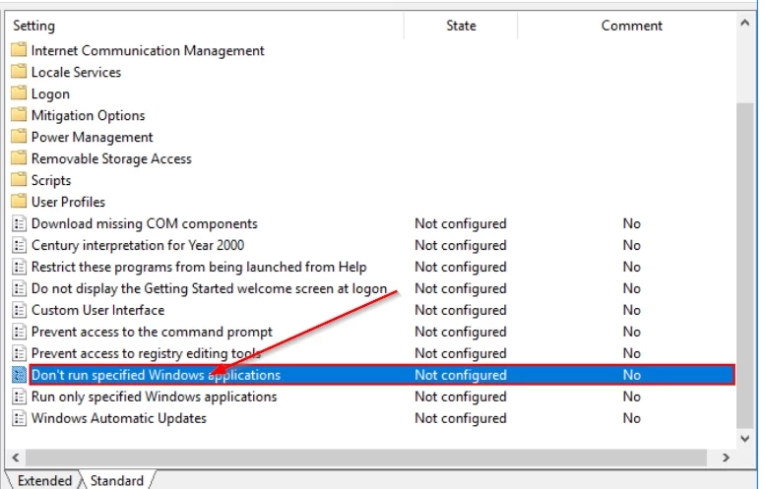Select Run only specified Windows applications
The width and height of the screenshot is (765, 489).
pos(153,397)
